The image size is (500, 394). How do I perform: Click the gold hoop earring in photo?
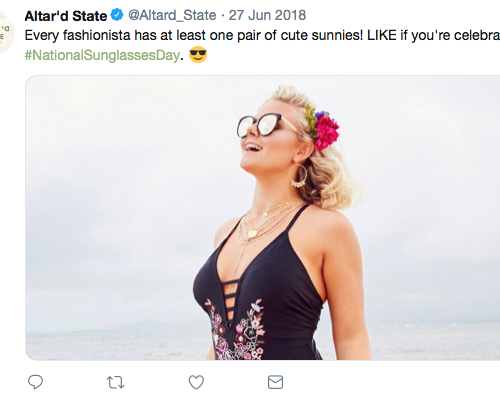click(298, 175)
